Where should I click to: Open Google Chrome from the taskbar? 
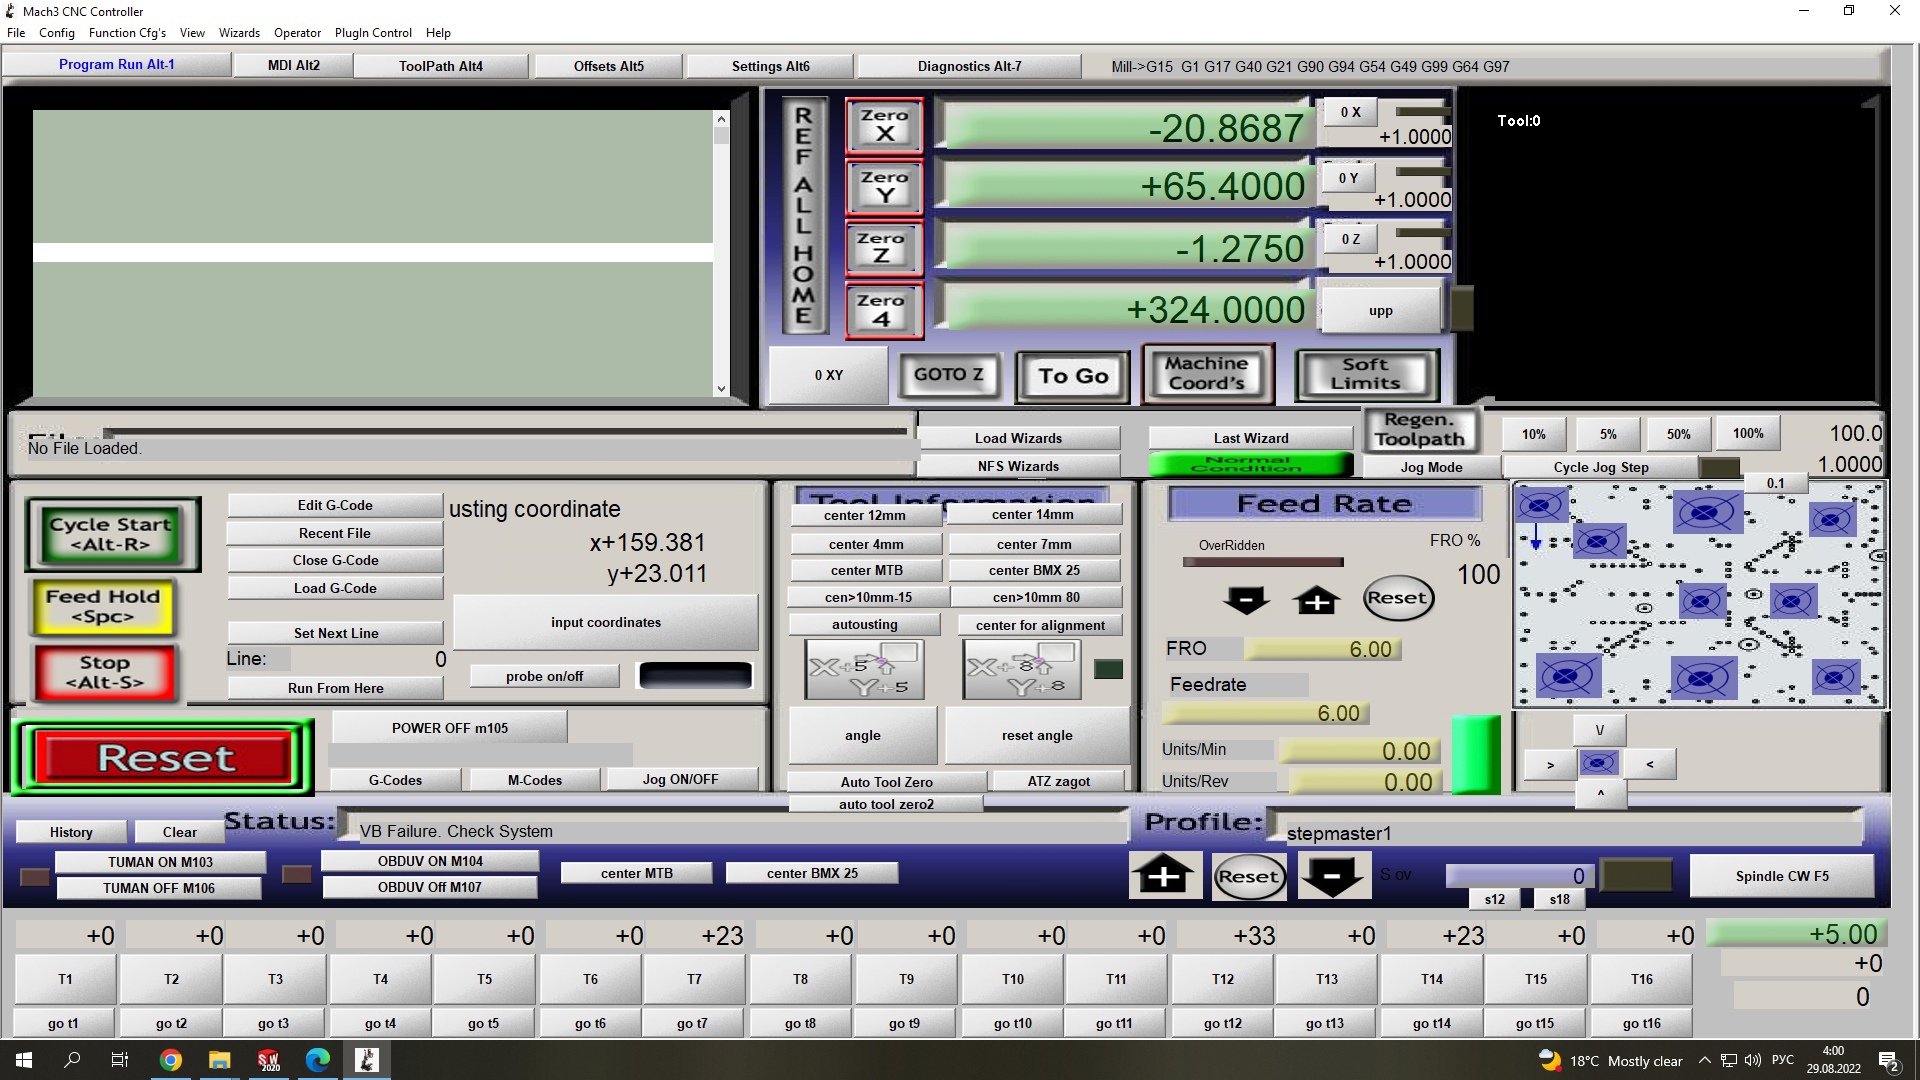point(171,1060)
